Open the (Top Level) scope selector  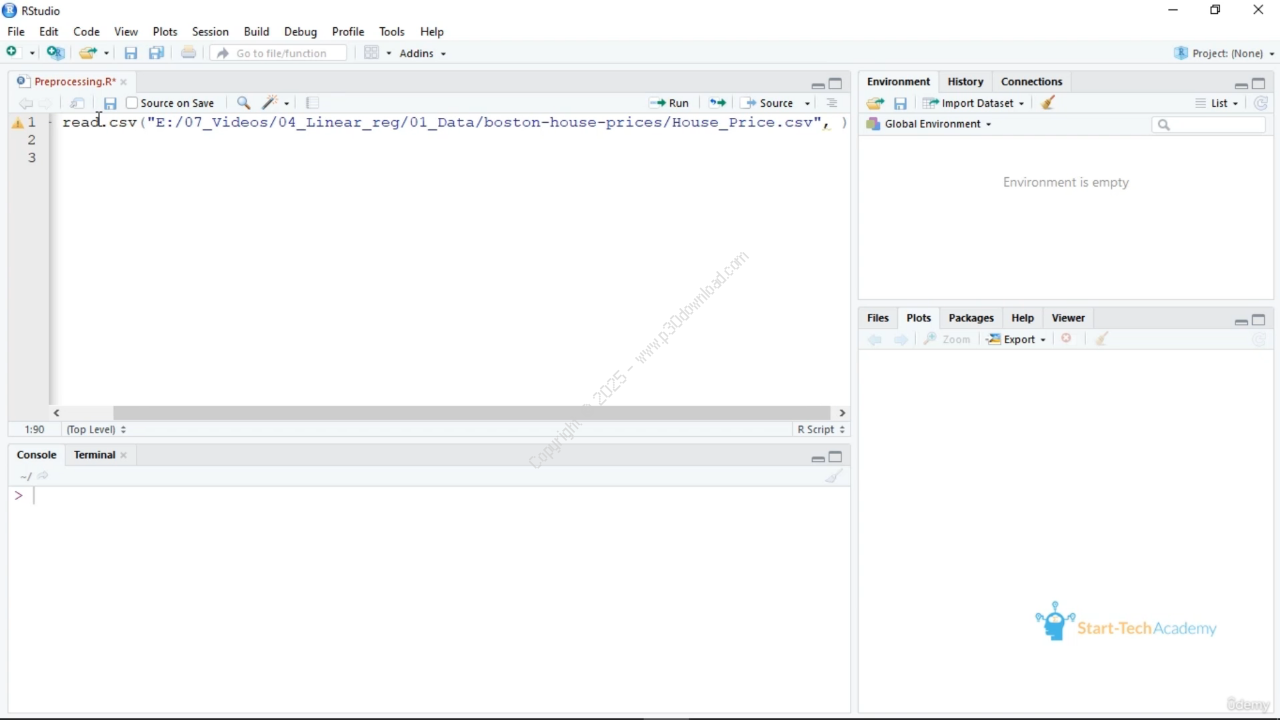(x=96, y=429)
